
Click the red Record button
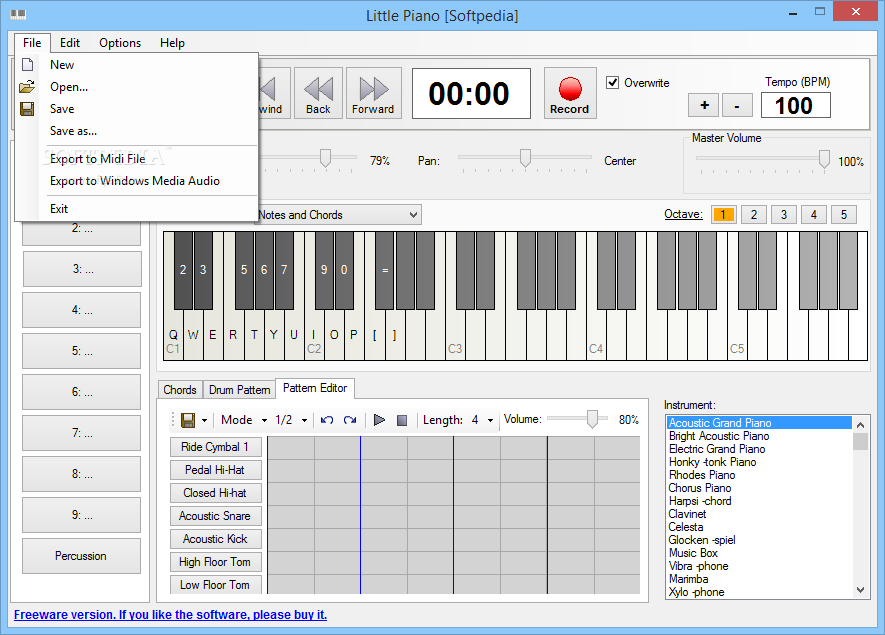tap(569, 93)
